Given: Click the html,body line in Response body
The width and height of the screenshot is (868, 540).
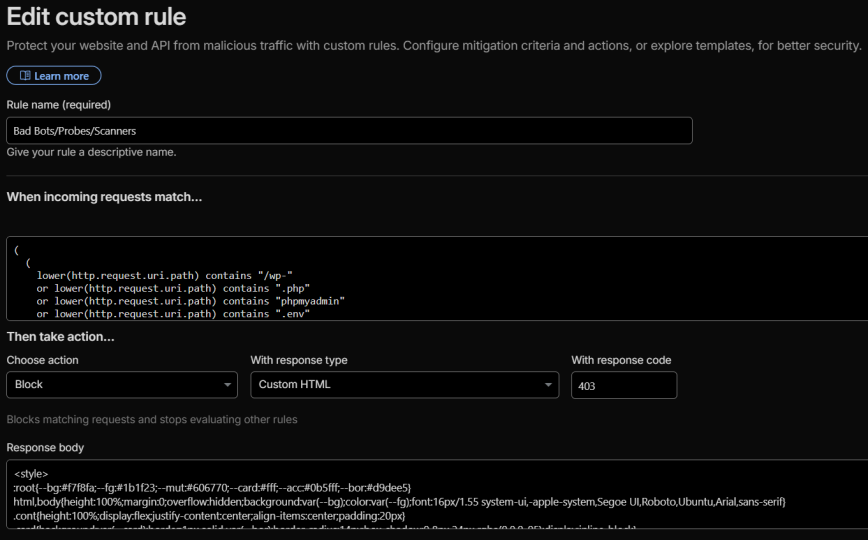Looking at the screenshot, I should [x=400, y=501].
